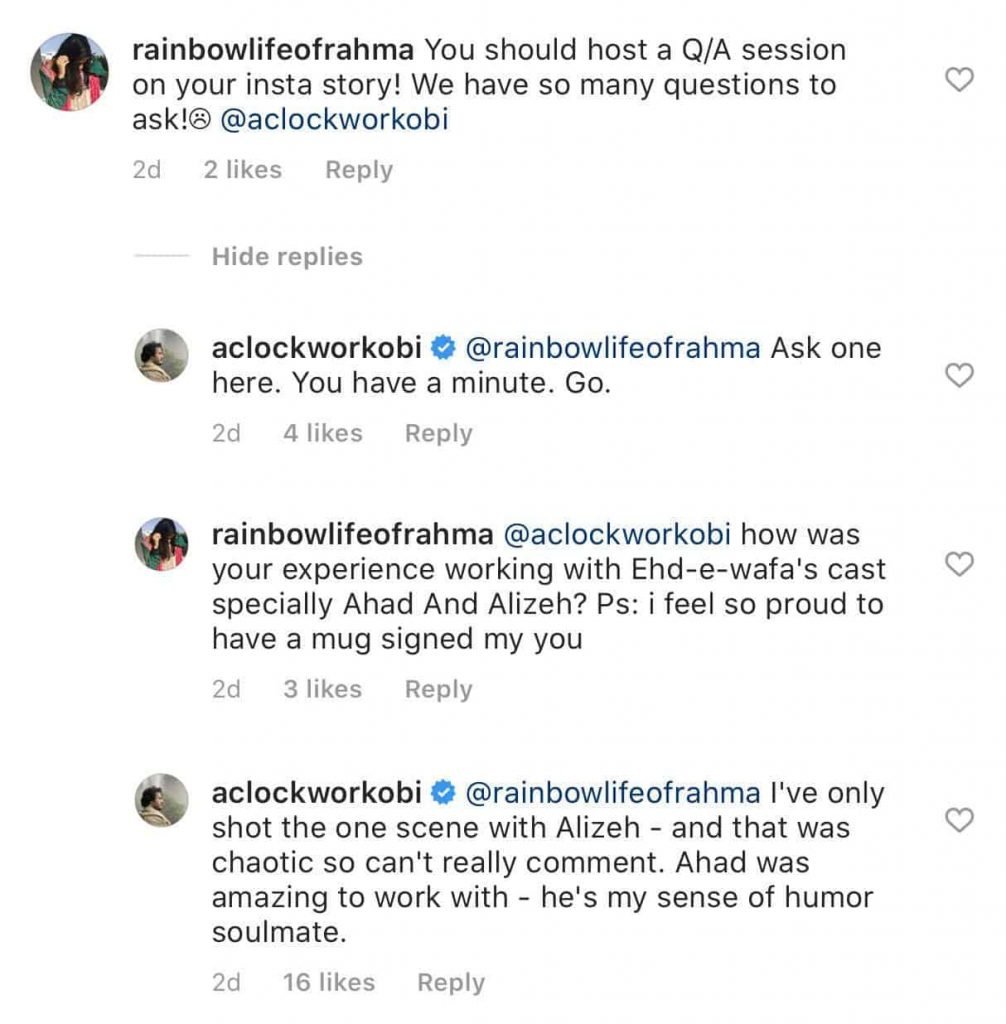The image size is (1006, 1024).
Task: Like rainbowlifeofrahma's Q/A session comment
Action: click(959, 81)
